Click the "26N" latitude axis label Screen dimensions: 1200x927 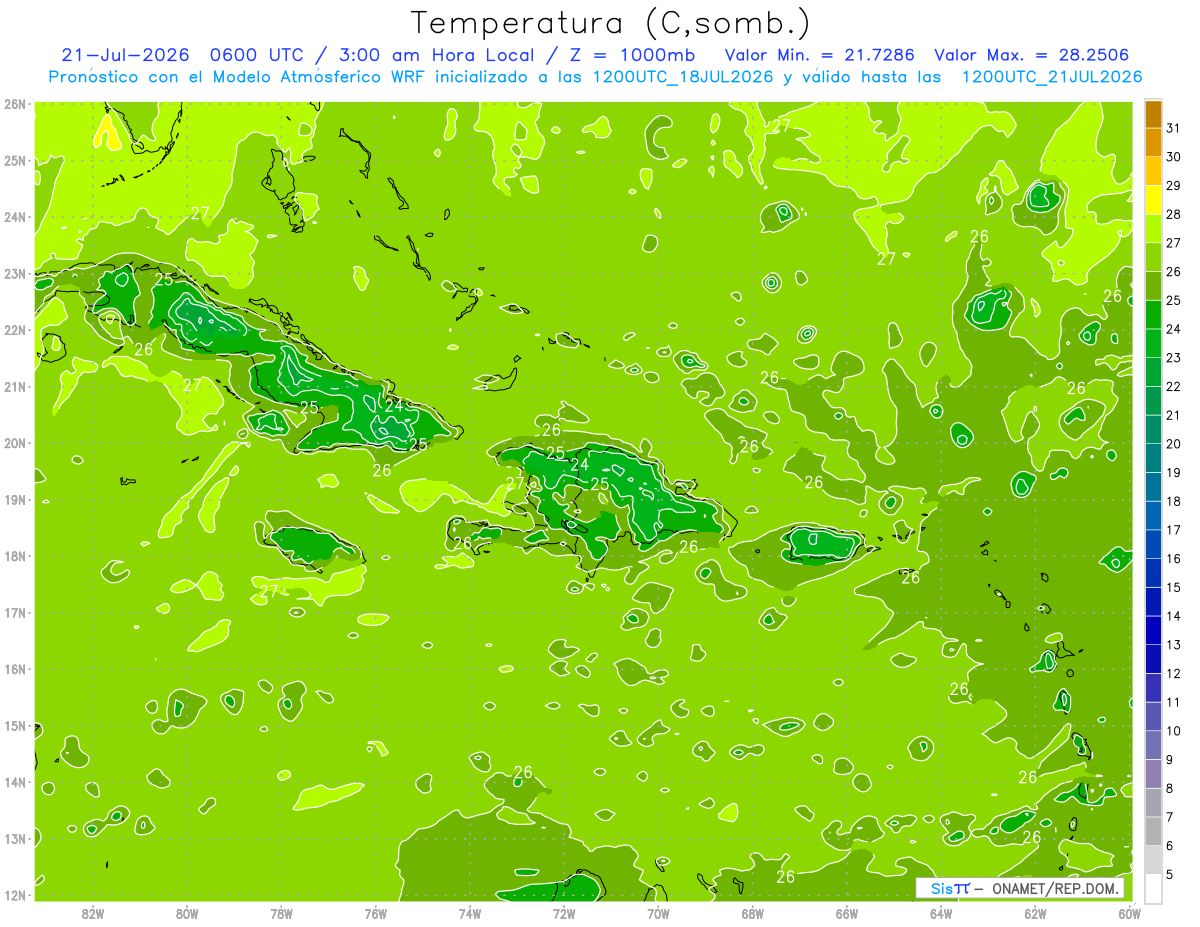tap(15, 104)
